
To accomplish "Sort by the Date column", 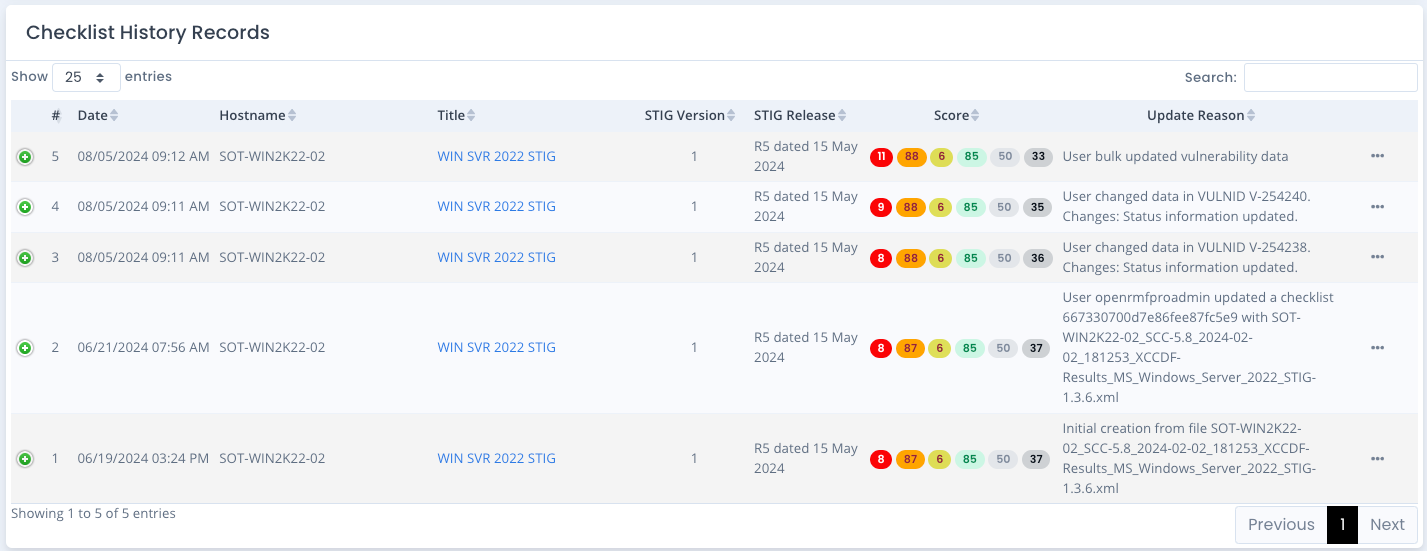I will 98,115.
